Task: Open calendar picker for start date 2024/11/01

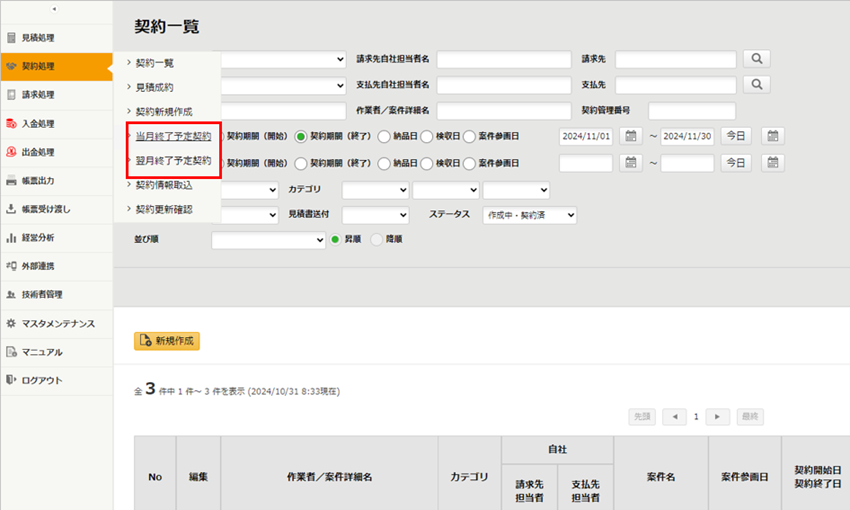Action: [631, 136]
